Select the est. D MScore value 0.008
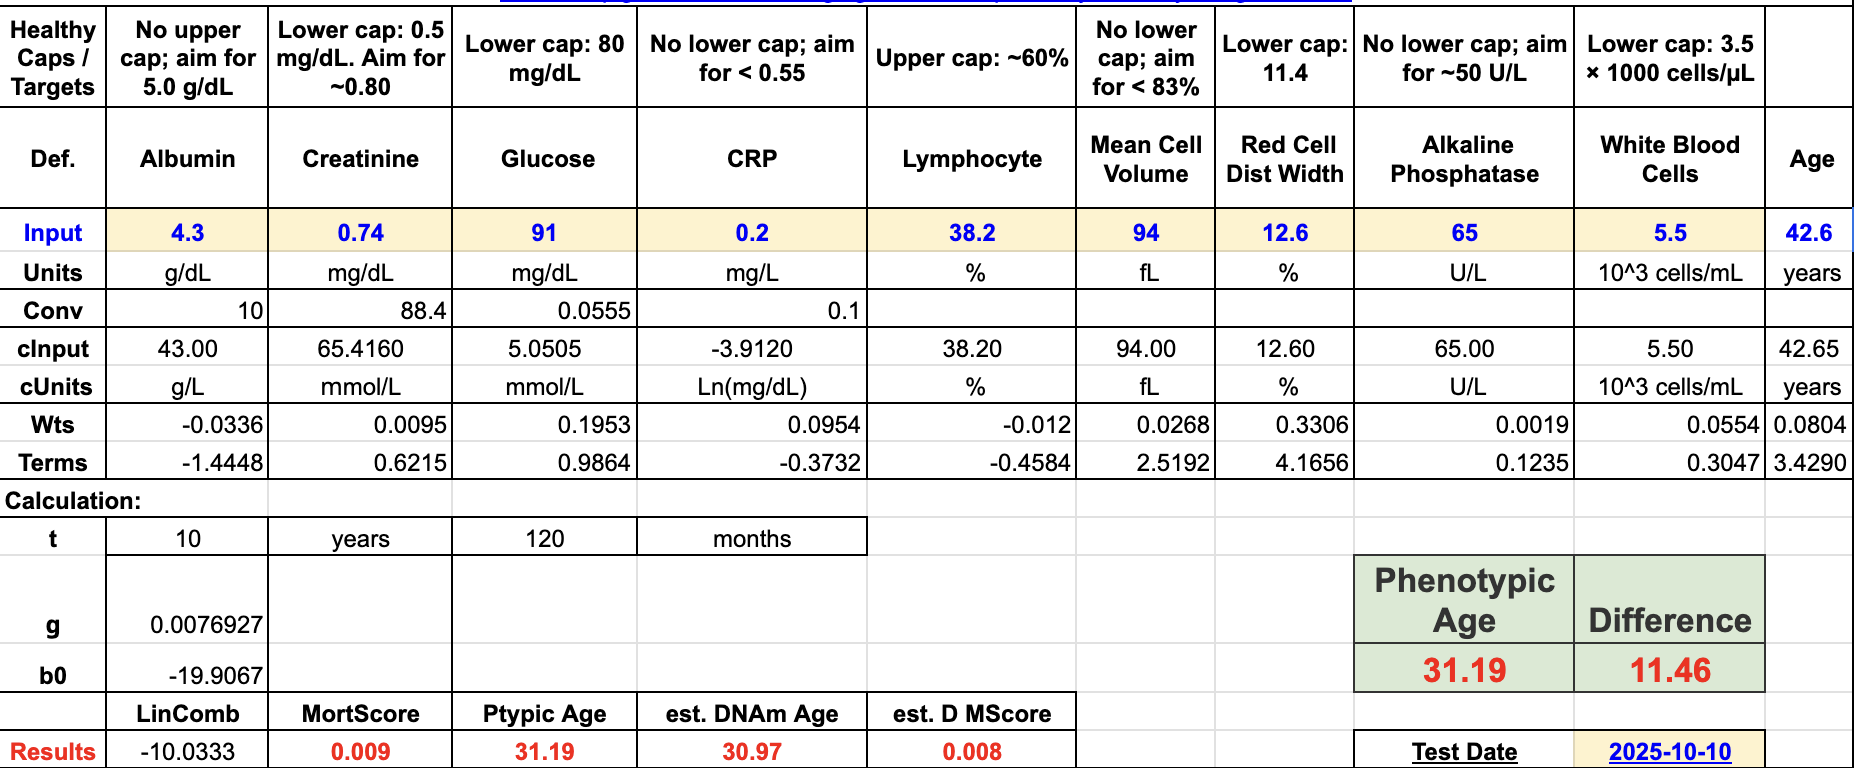This screenshot has width=1854, height=768. pos(971,751)
